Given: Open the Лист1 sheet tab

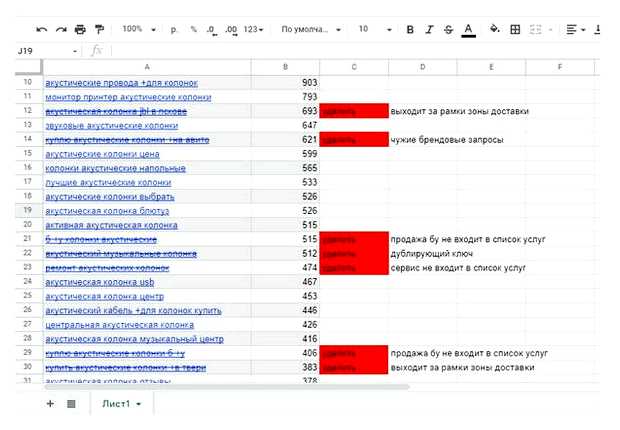Looking at the screenshot, I should tap(120, 403).
